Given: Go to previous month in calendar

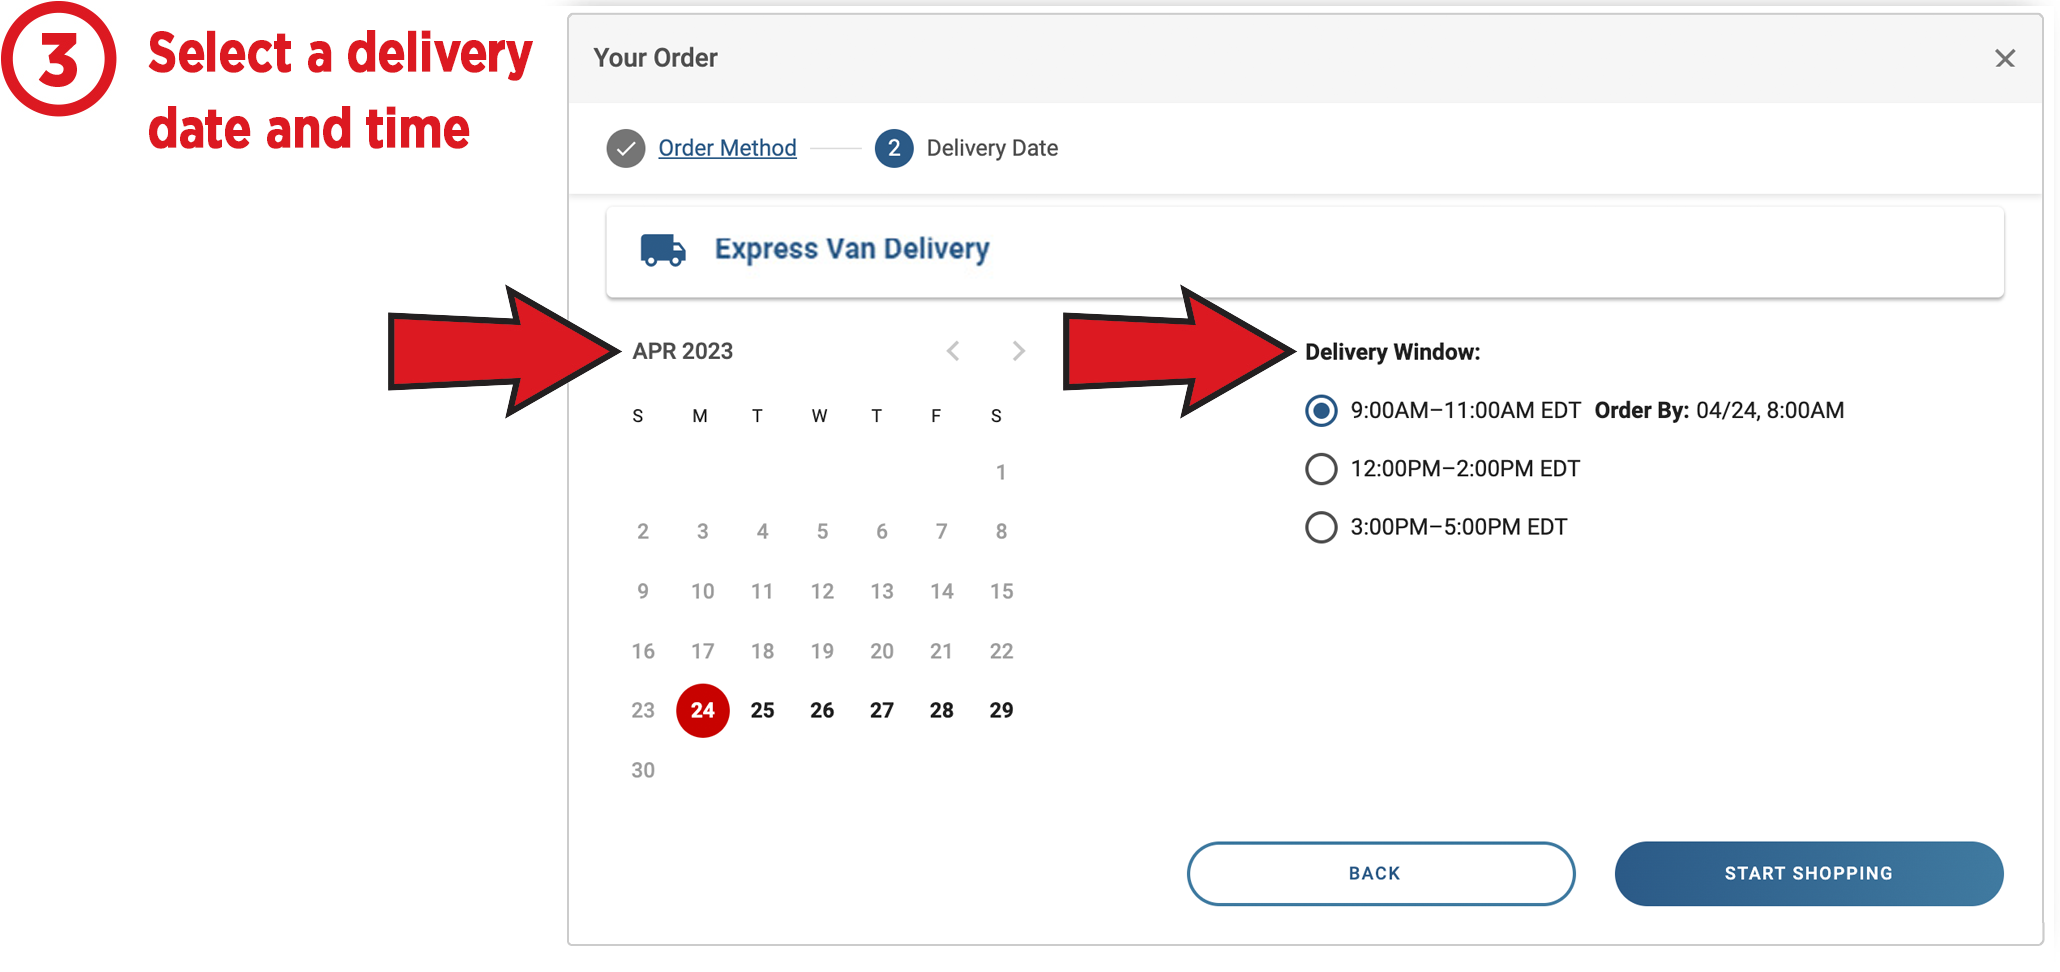Looking at the screenshot, I should (x=953, y=351).
